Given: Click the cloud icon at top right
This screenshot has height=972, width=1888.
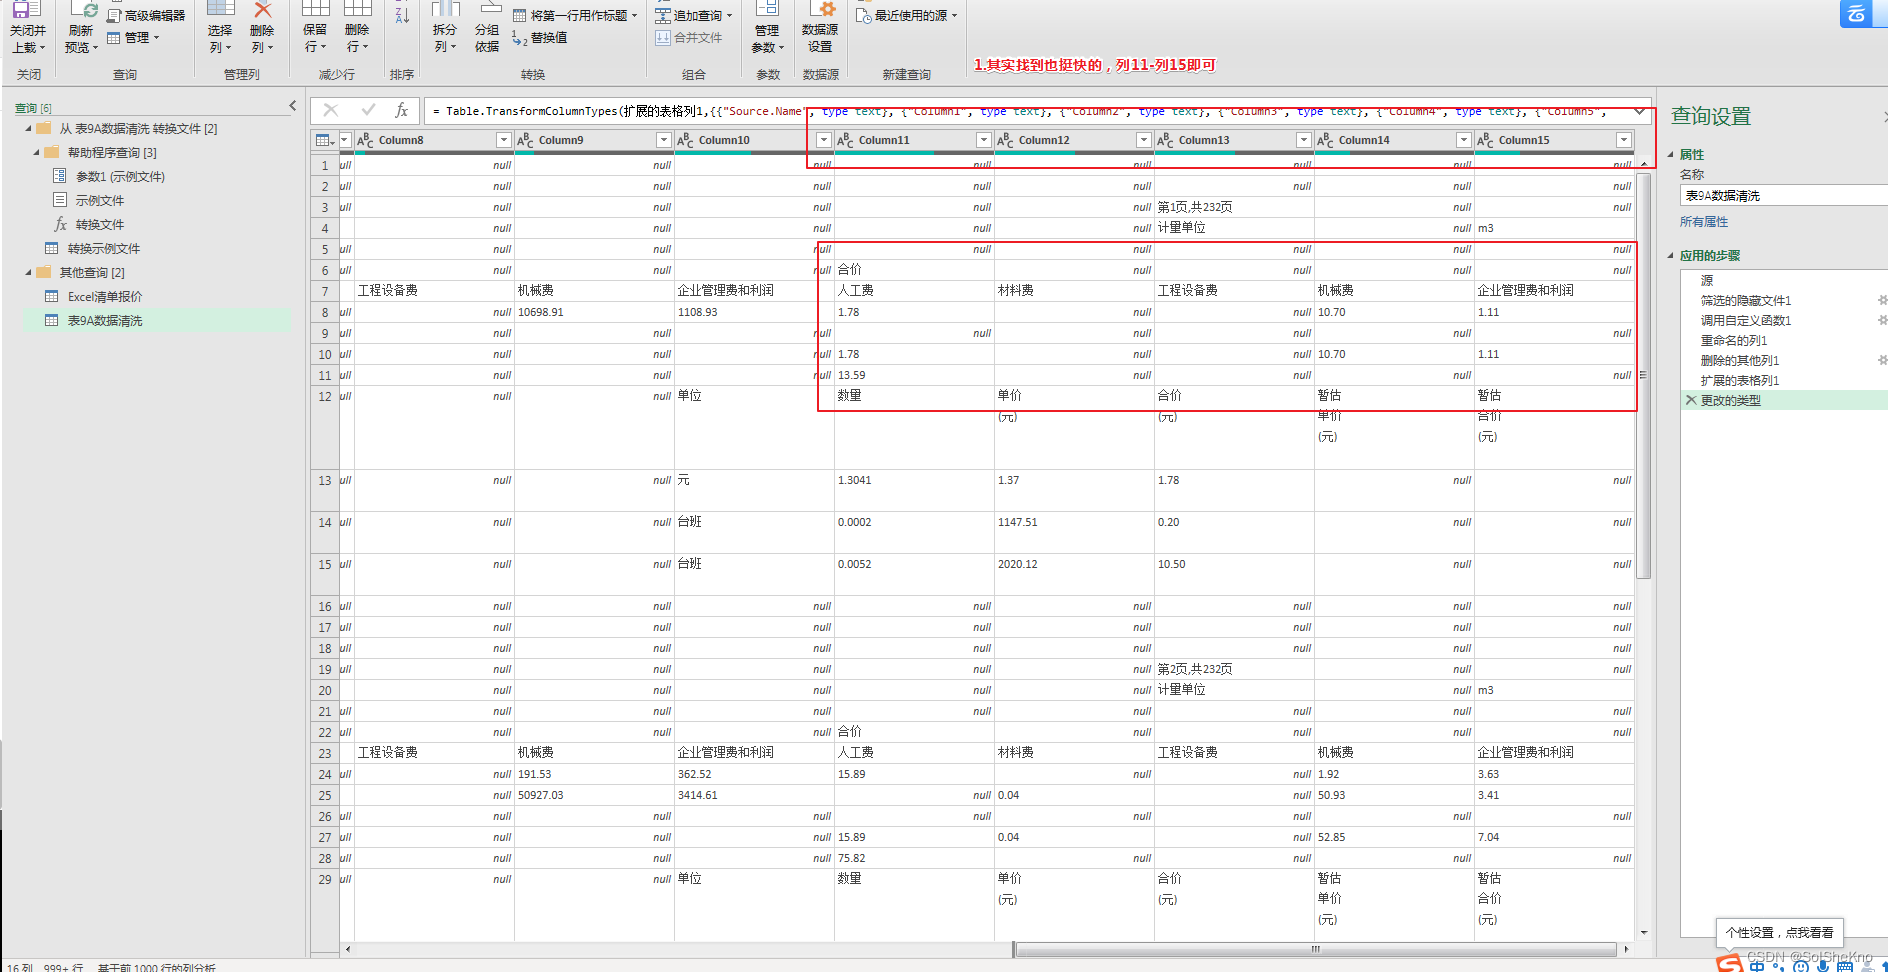Looking at the screenshot, I should tap(1857, 13).
